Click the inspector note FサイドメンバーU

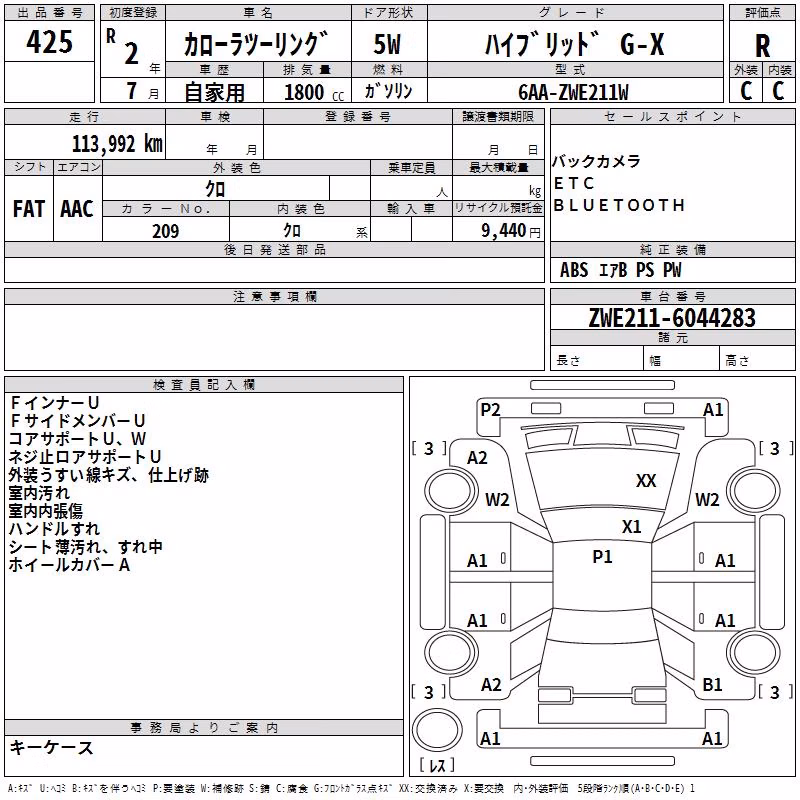(78, 420)
